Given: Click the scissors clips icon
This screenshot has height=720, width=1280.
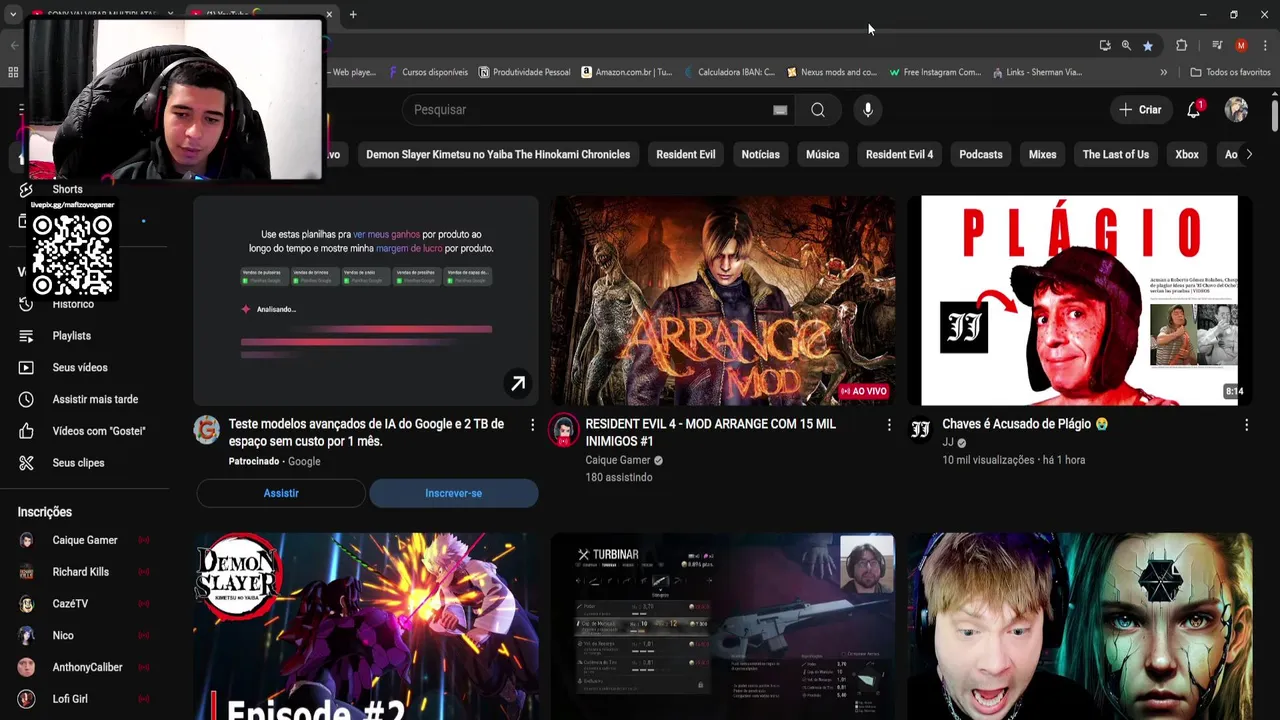Looking at the screenshot, I should tap(26, 463).
